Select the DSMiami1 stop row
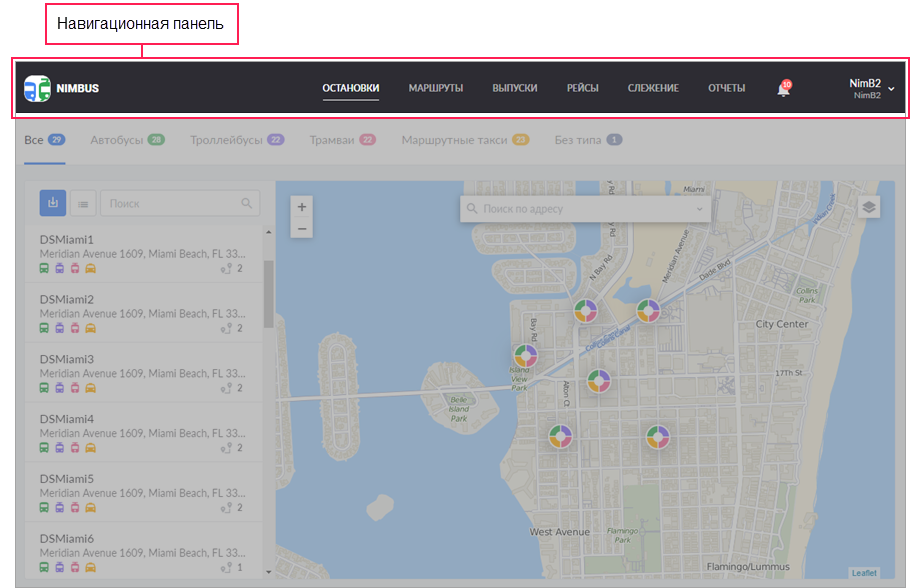This screenshot has height=588, width=920. (144, 254)
